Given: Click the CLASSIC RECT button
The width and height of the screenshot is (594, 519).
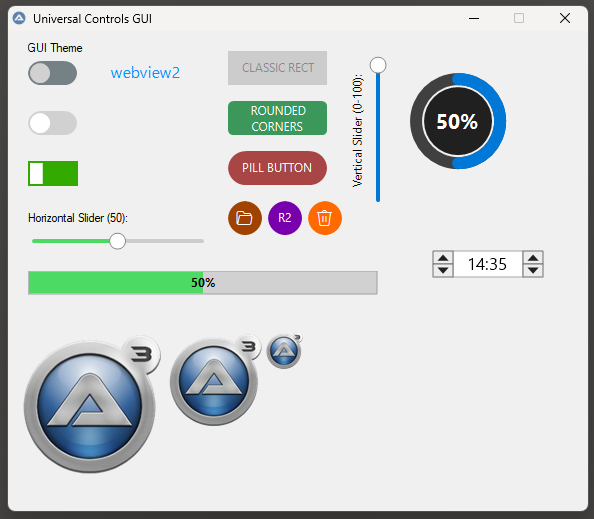Looking at the screenshot, I should 277,68.
